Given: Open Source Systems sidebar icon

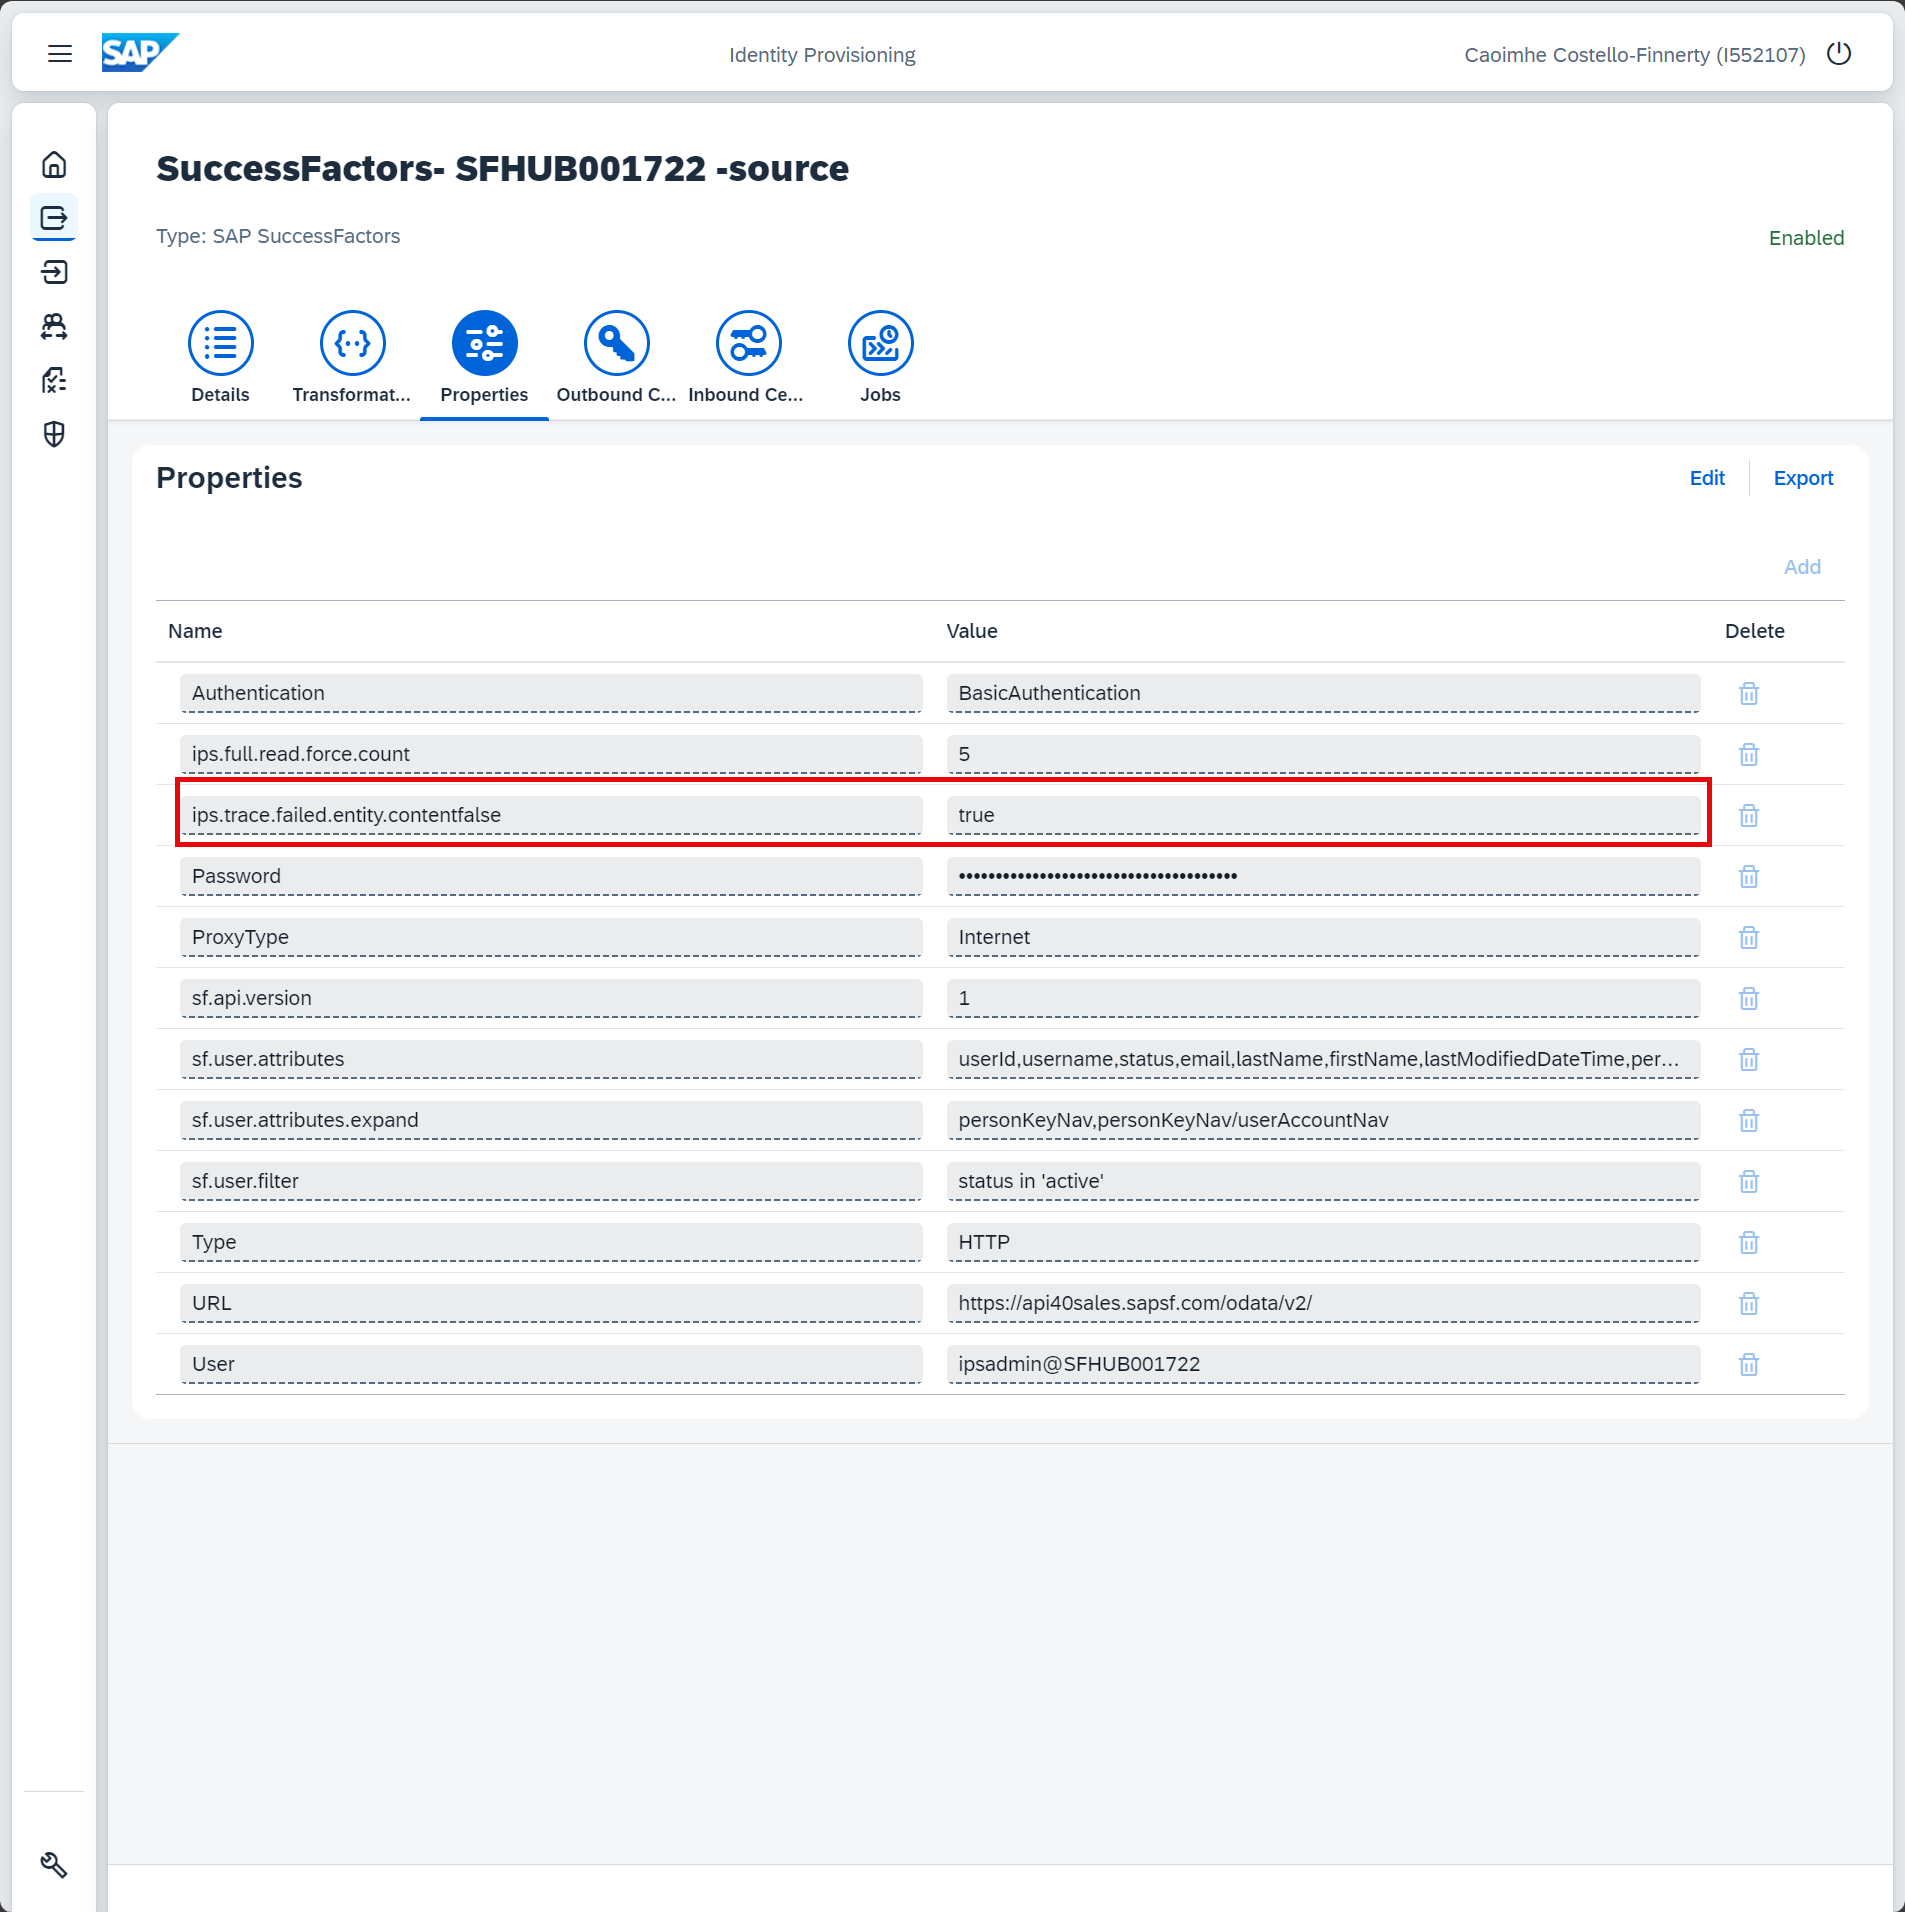Looking at the screenshot, I should (54, 218).
